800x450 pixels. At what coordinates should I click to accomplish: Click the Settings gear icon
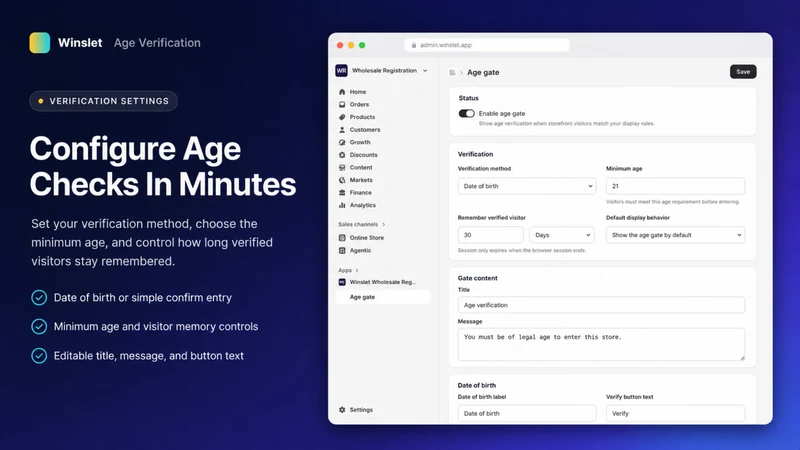tap(342, 410)
